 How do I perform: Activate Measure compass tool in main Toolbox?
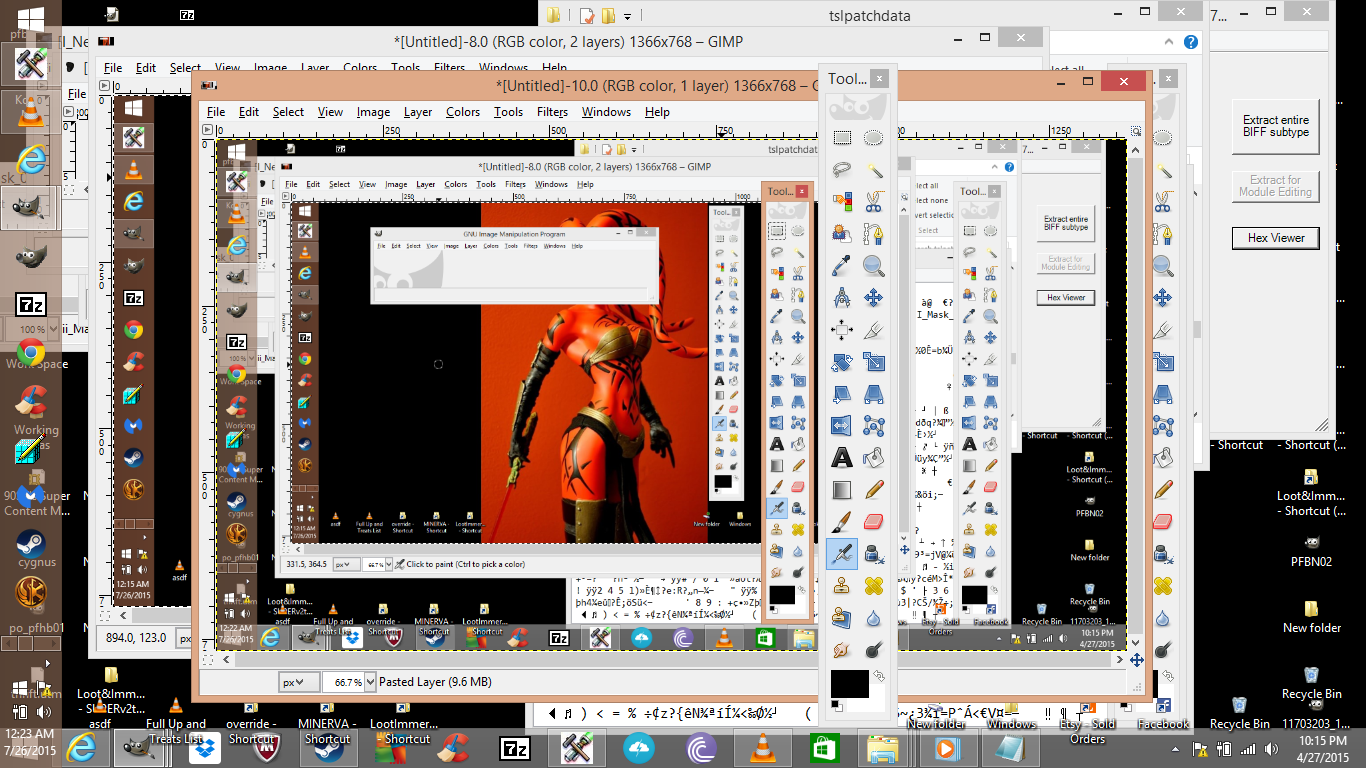point(842,298)
